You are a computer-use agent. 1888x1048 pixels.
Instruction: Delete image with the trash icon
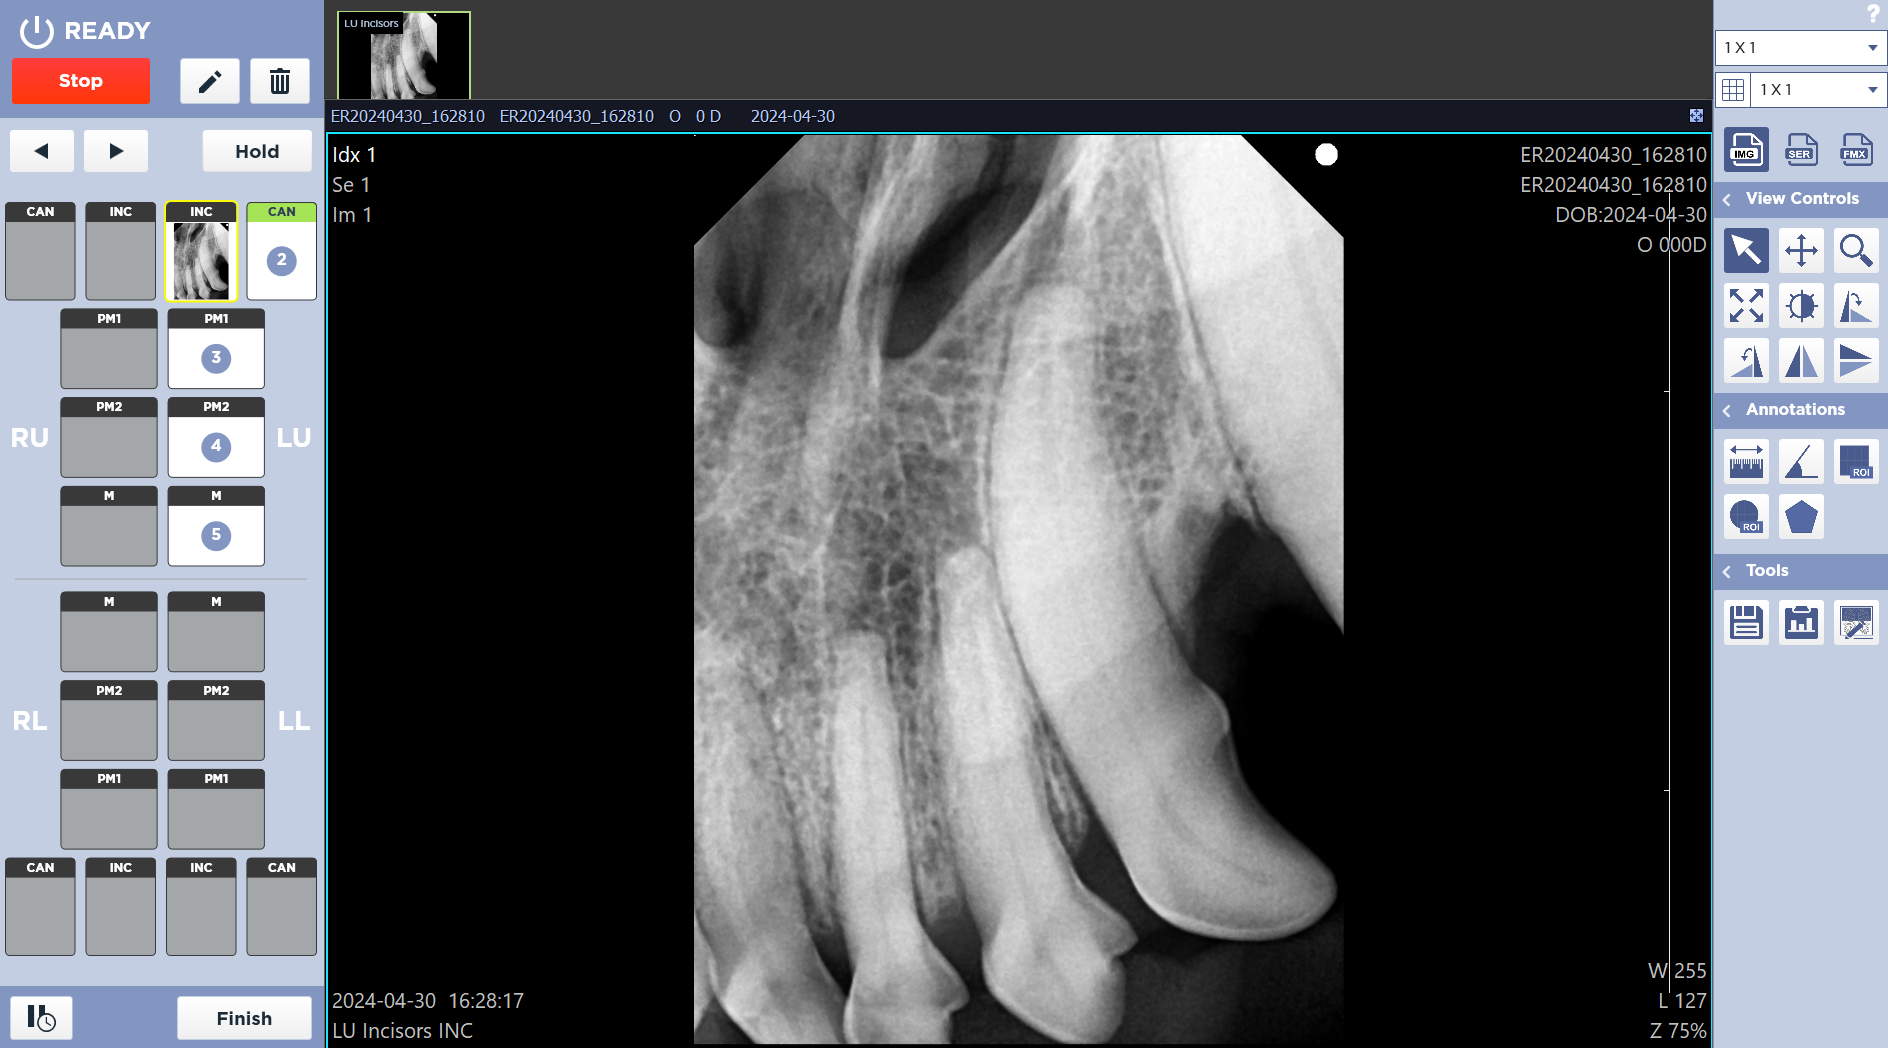(x=280, y=81)
